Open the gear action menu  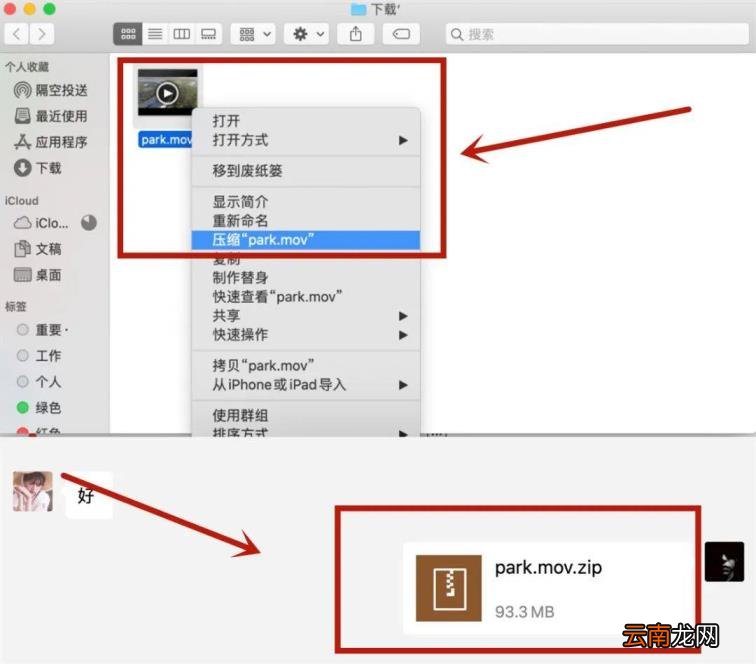pyautogui.click(x=307, y=34)
